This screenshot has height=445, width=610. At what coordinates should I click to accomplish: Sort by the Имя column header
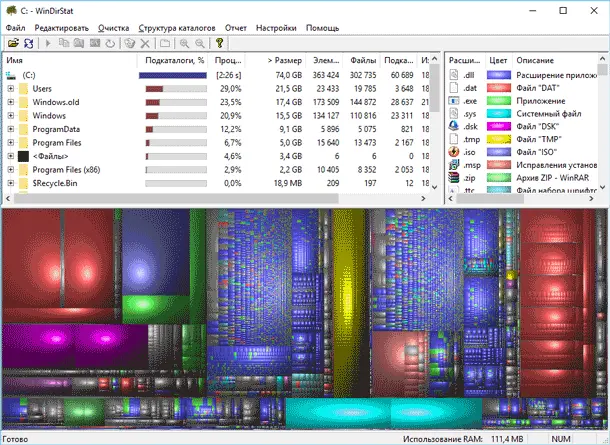coord(70,60)
